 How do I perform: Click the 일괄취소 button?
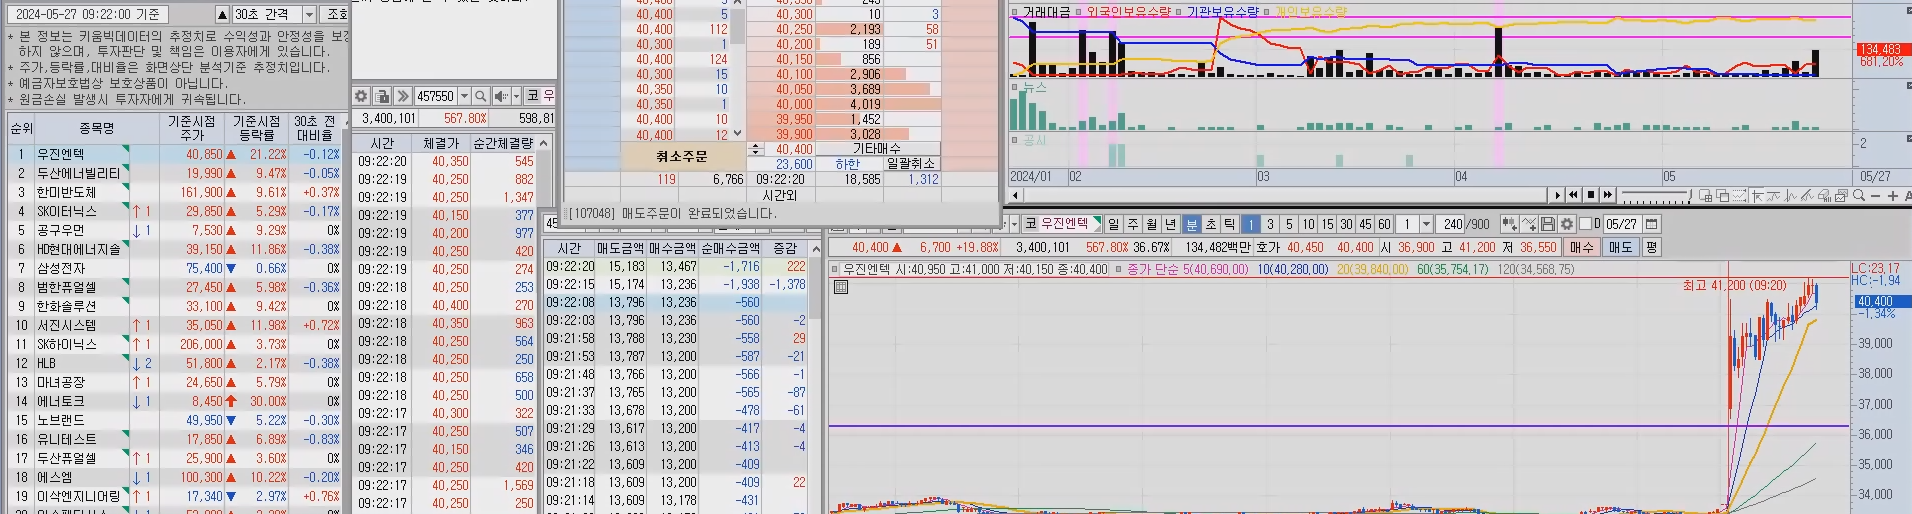point(911,163)
